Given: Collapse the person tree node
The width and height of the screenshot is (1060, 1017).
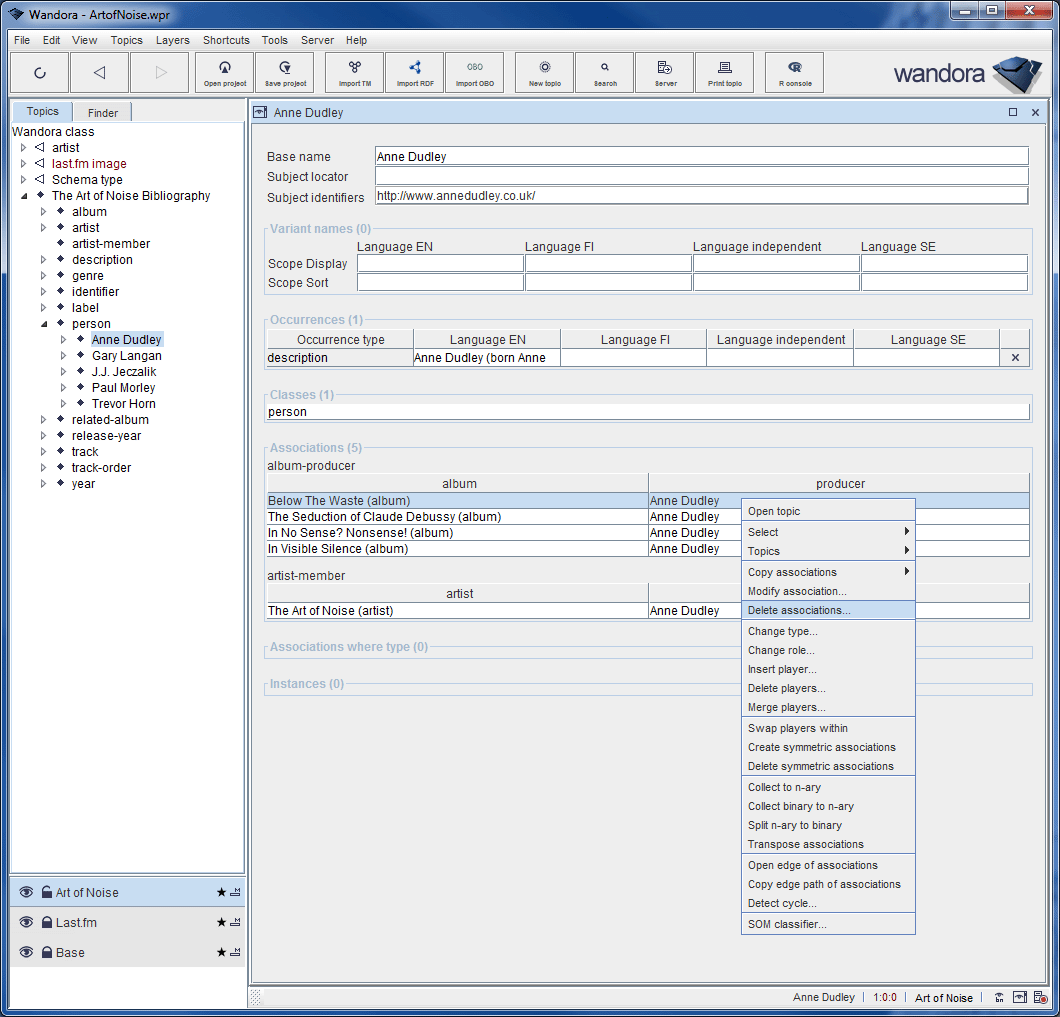Looking at the screenshot, I should pos(43,324).
